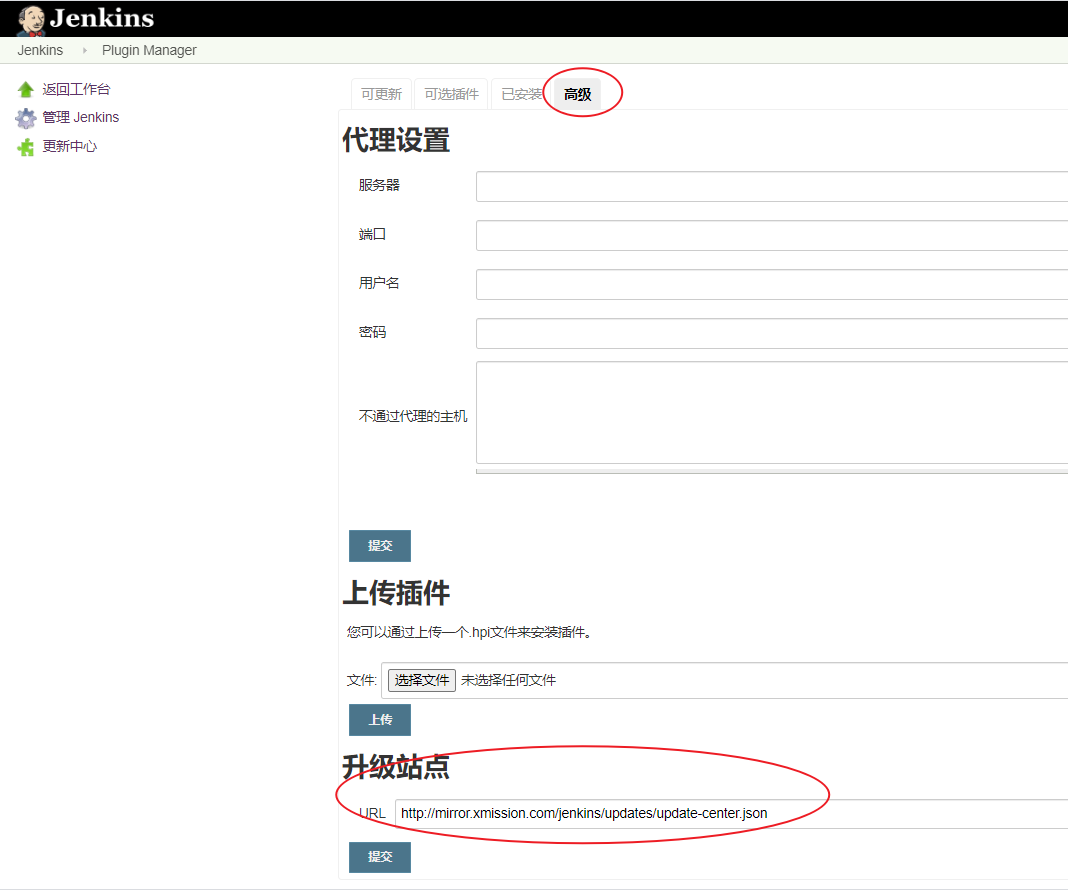This screenshot has height=890, width=1068.
Task: Focus the 用户名 input field
Action: [x=772, y=285]
